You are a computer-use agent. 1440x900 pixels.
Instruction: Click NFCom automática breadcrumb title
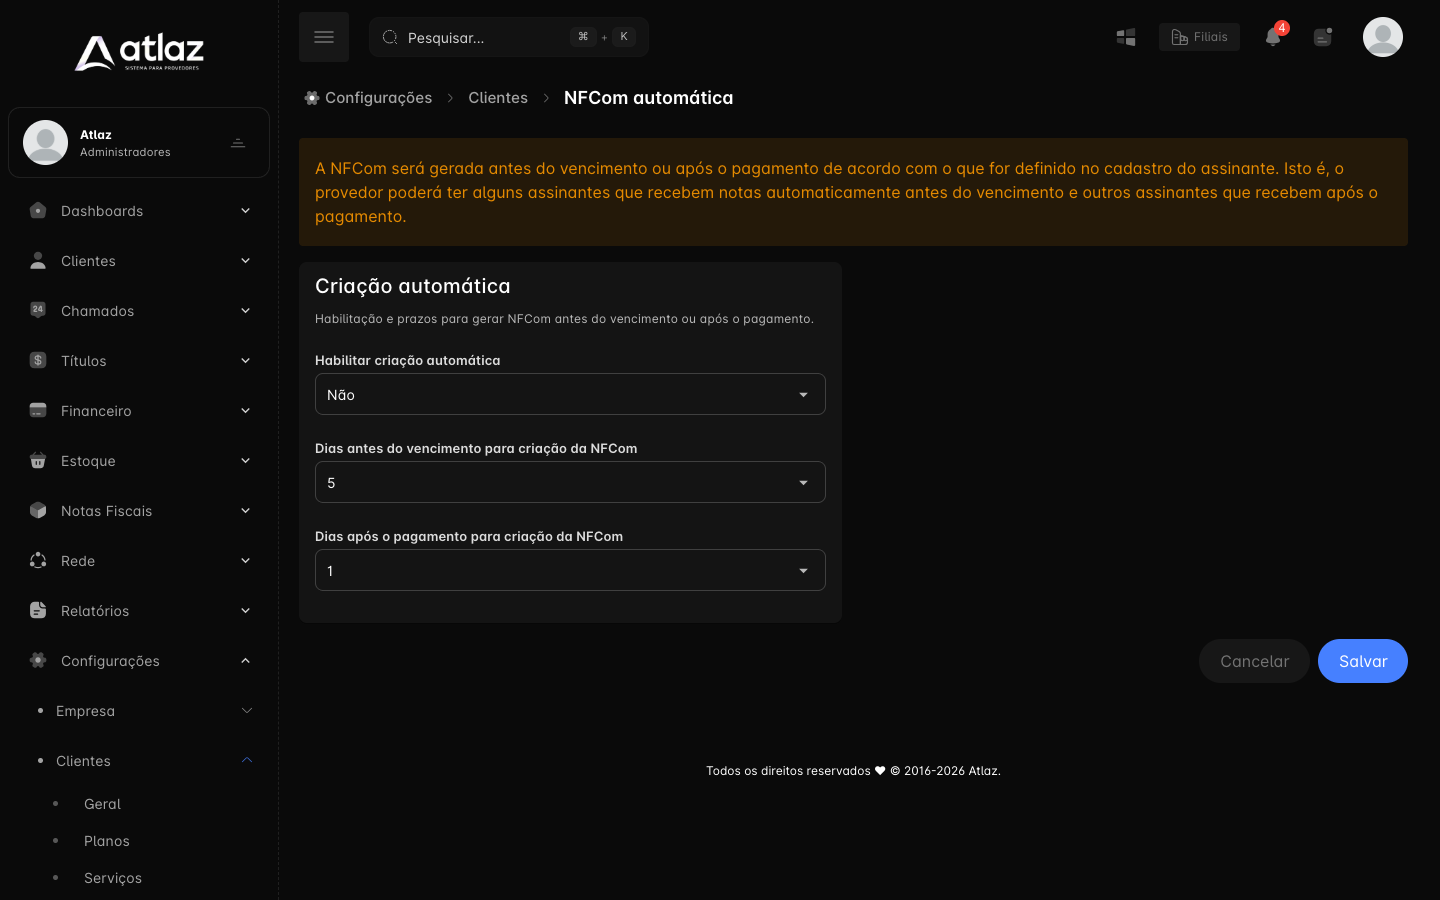point(648,98)
